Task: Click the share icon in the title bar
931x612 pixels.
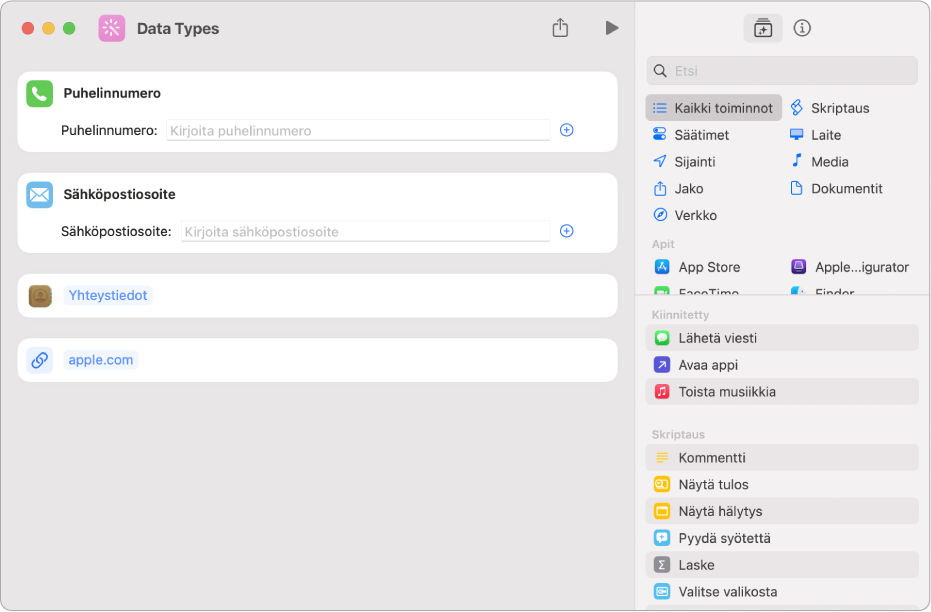Action: tap(560, 28)
